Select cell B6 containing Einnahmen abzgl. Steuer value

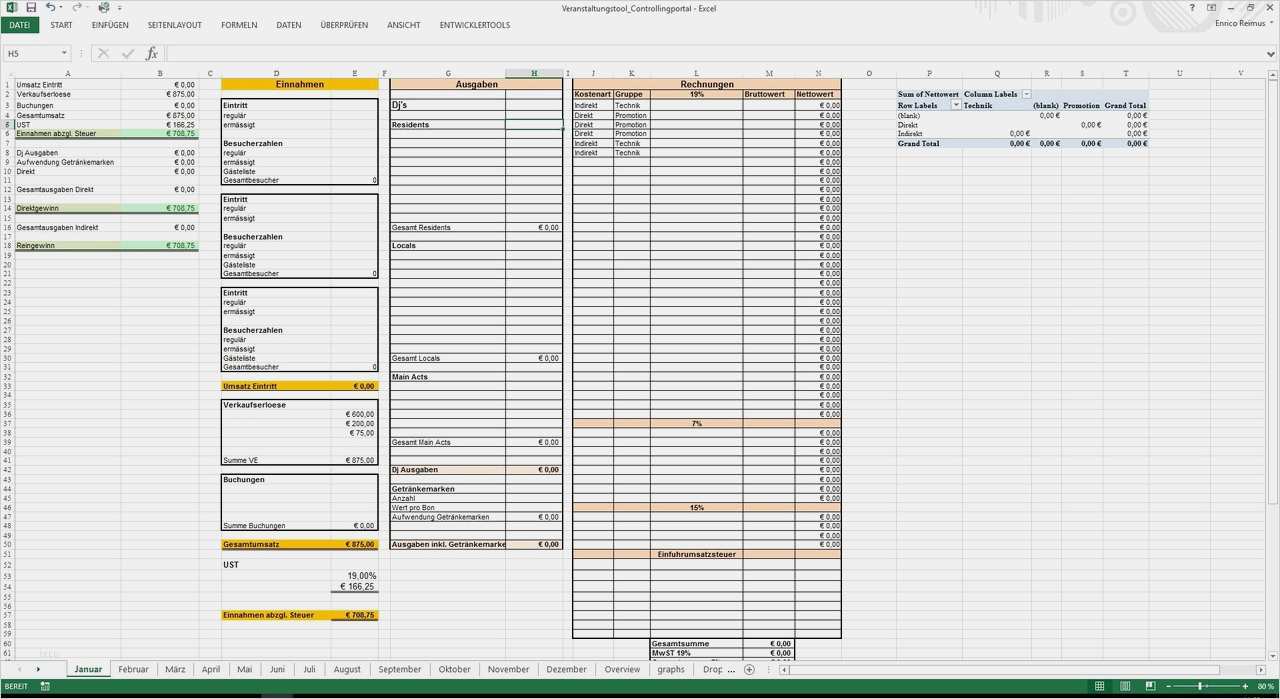pyautogui.click(x=160, y=133)
